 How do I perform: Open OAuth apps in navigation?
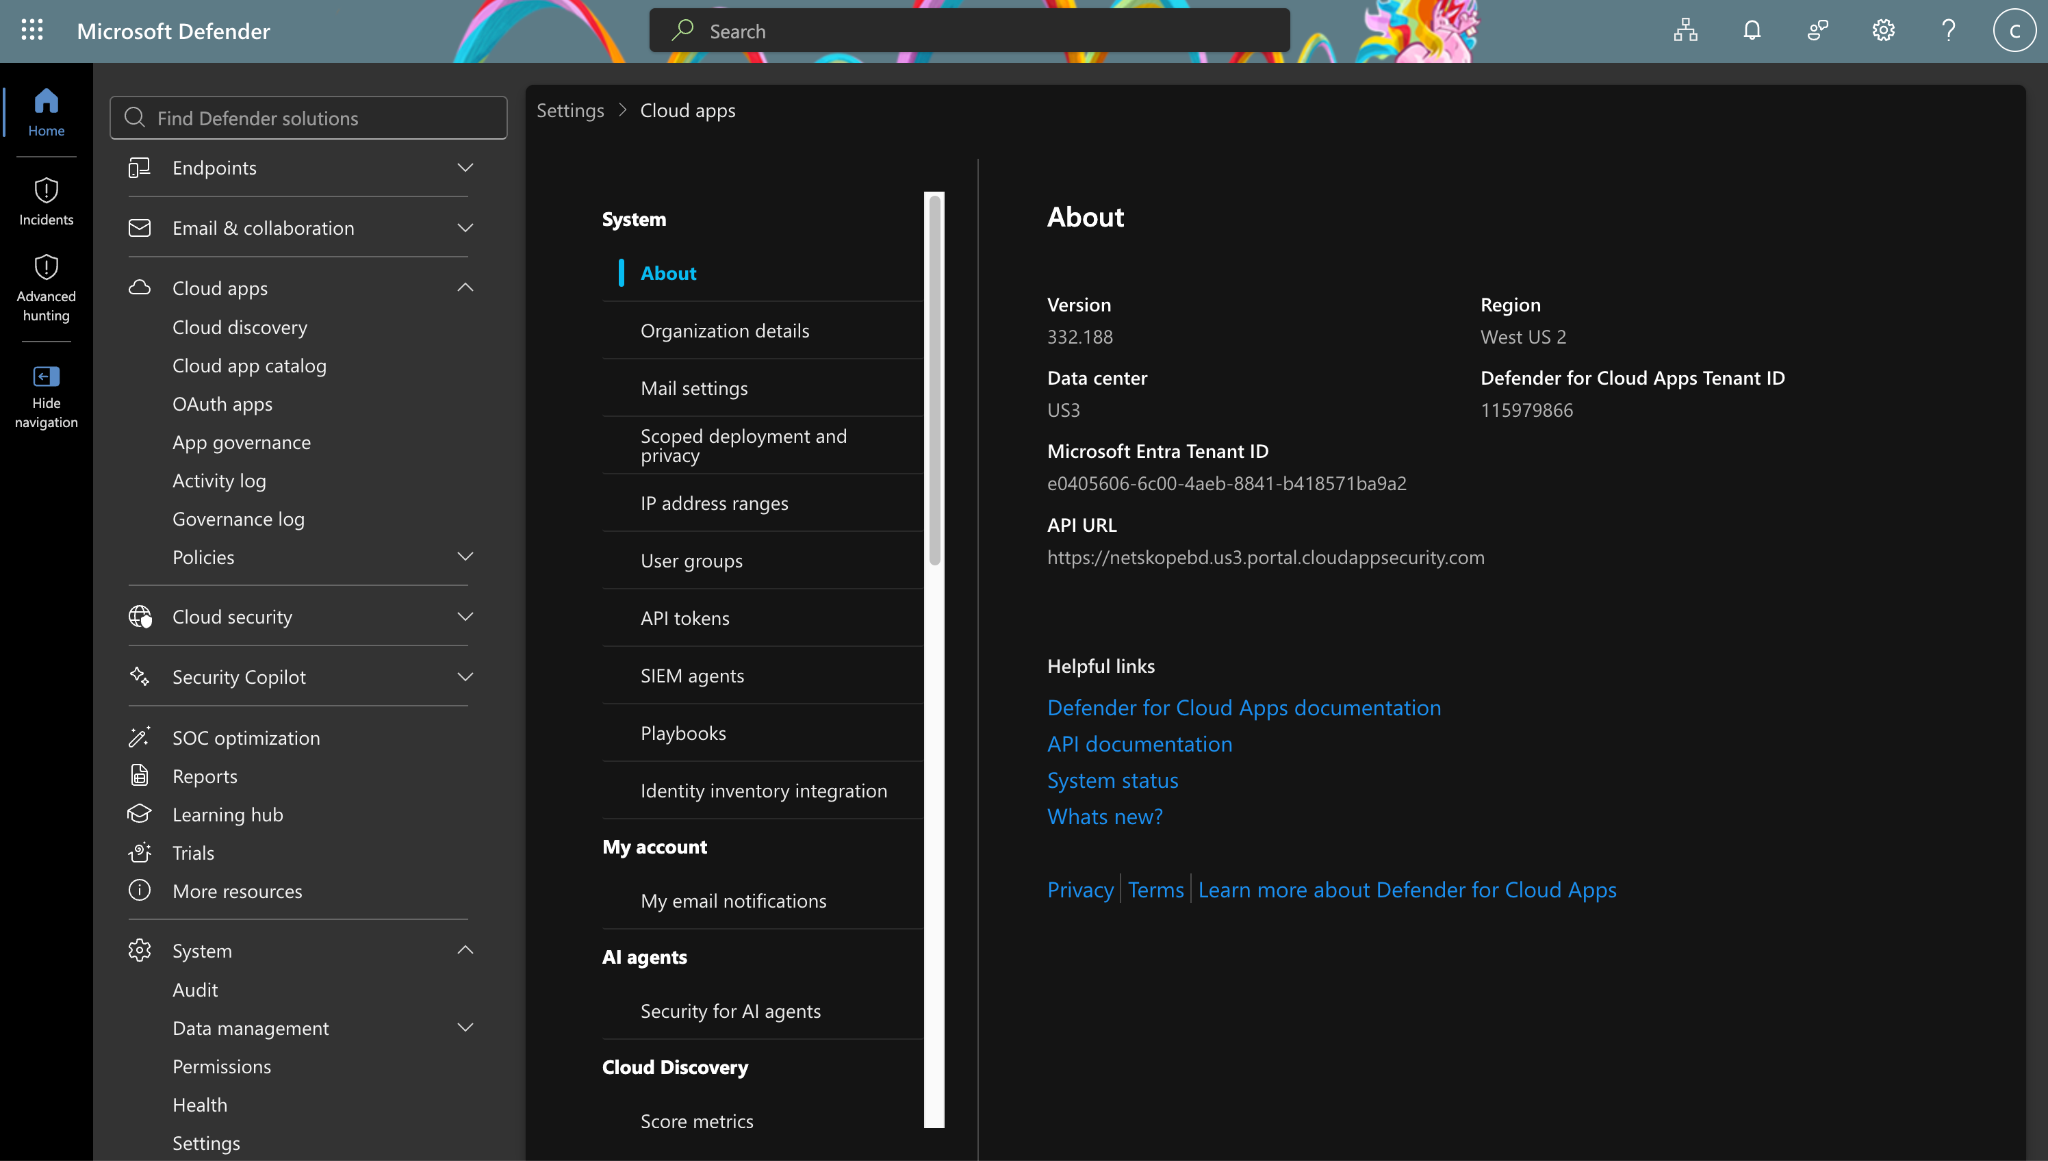(222, 404)
